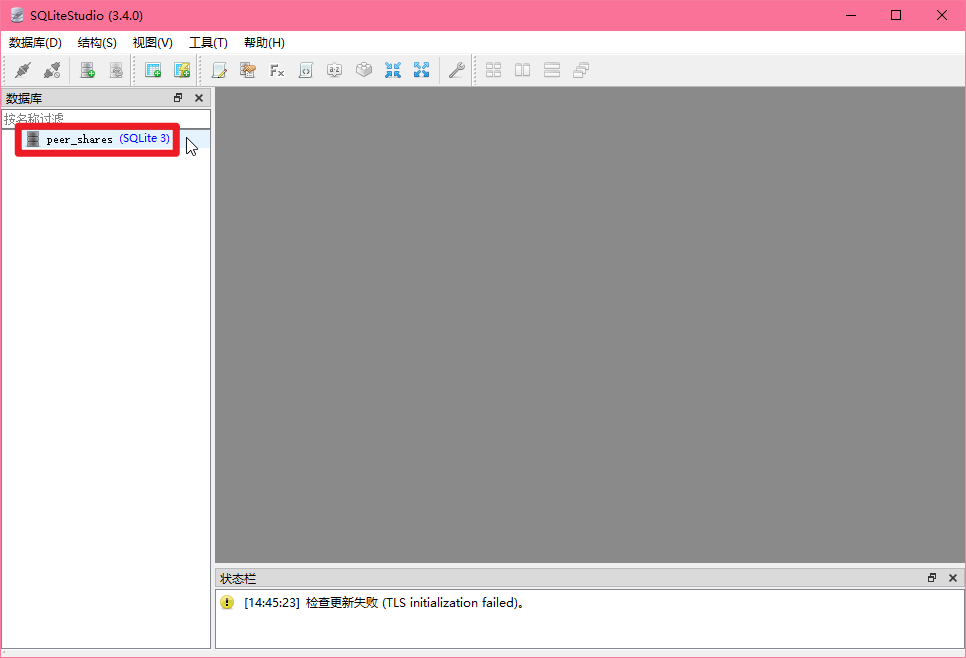Viewport: 966px width, 658px height.
Task: Click the import arrows-inward icon
Action: (392, 70)
